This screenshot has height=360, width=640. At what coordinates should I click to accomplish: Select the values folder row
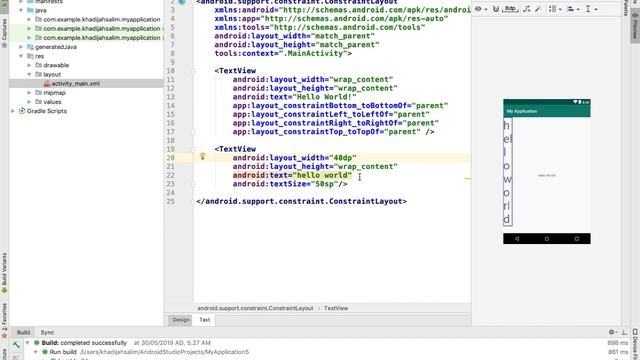tap(86, 102)
